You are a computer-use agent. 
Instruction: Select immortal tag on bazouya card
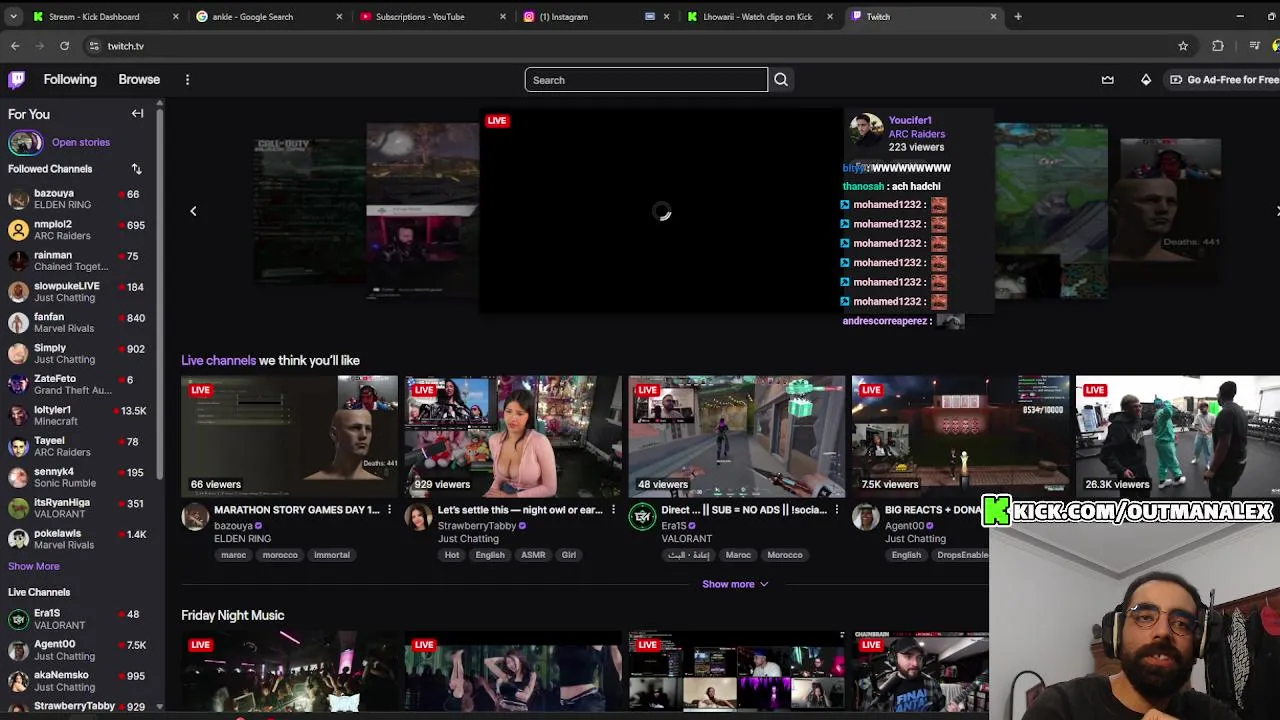point(332,555)
